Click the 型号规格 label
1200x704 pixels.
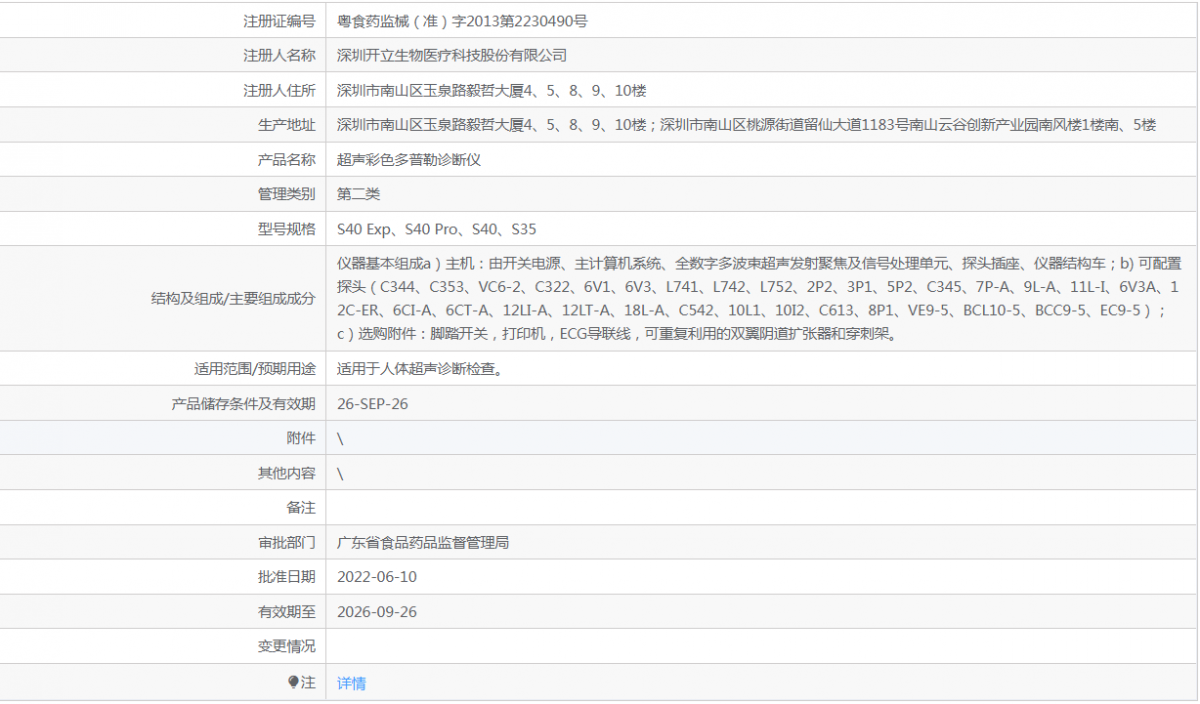pos(286,229)
